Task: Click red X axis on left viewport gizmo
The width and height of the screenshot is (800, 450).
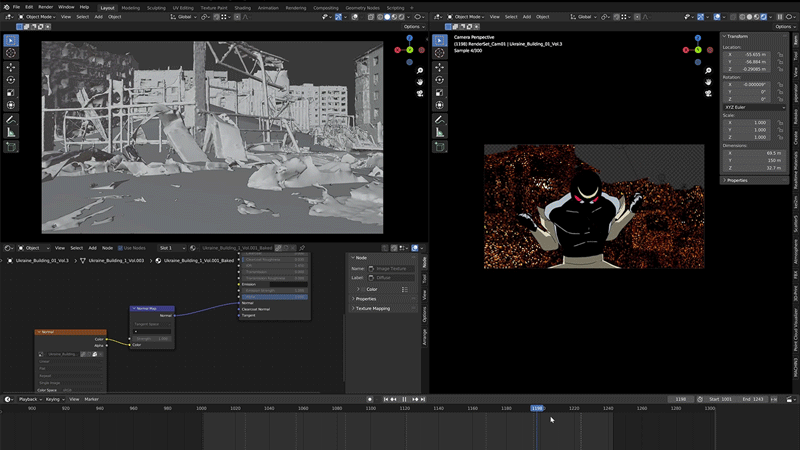Action: point(397,50)
